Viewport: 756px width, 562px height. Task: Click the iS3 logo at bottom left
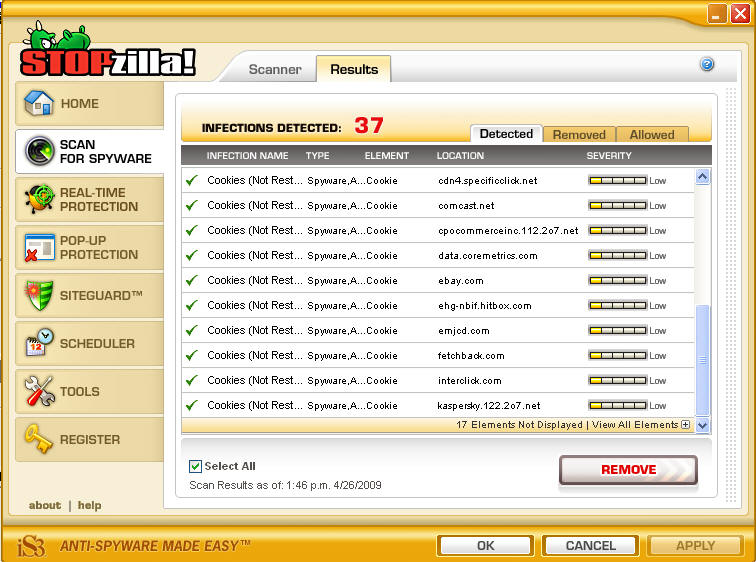tap(31, 547)
